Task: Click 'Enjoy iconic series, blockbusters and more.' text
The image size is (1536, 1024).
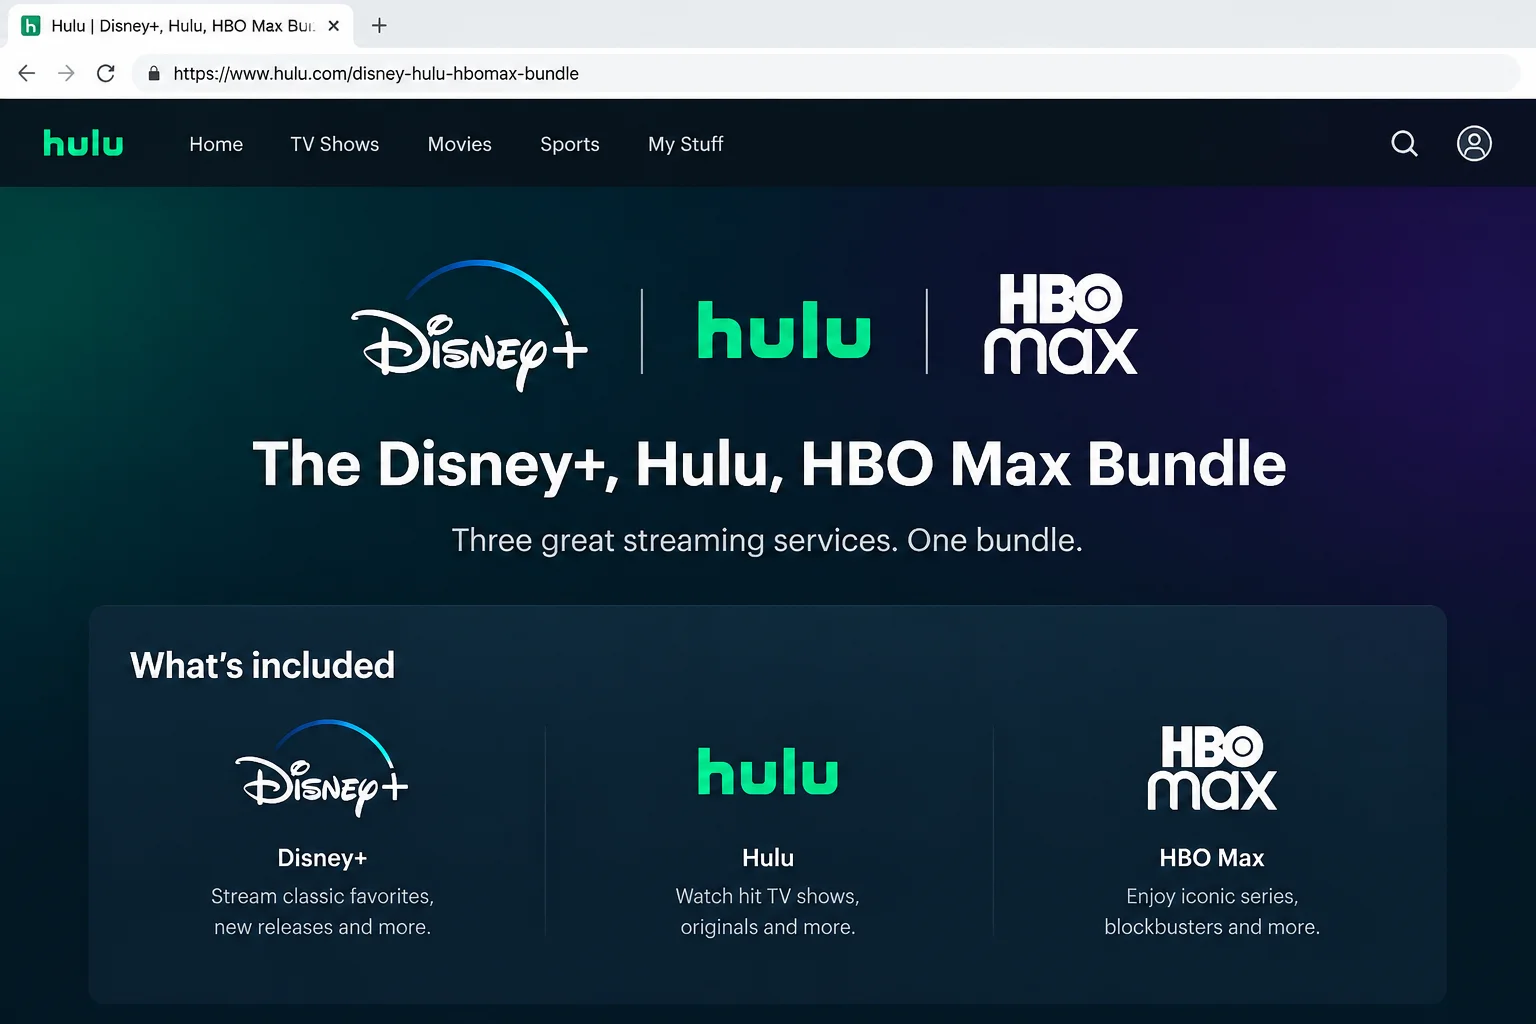Action: click(x=1212, y=911)
